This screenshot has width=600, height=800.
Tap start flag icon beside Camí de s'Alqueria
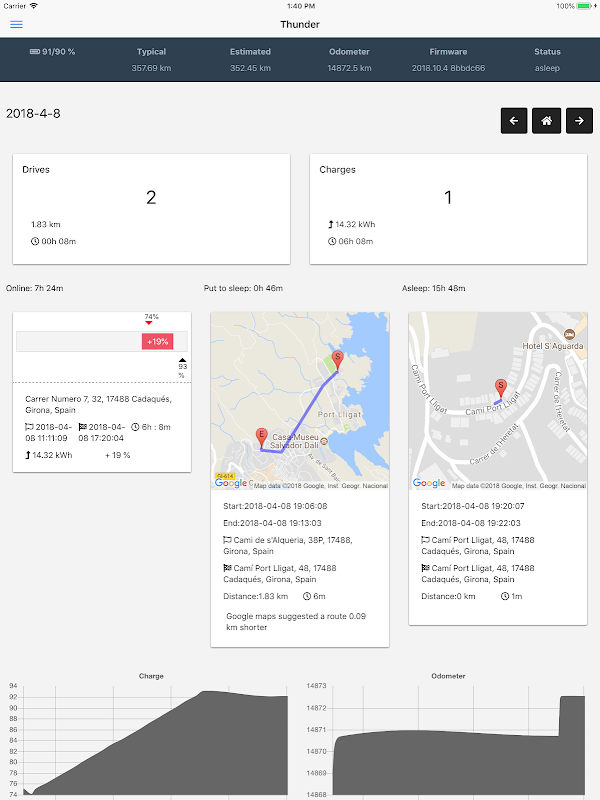[x=227, y=540]
